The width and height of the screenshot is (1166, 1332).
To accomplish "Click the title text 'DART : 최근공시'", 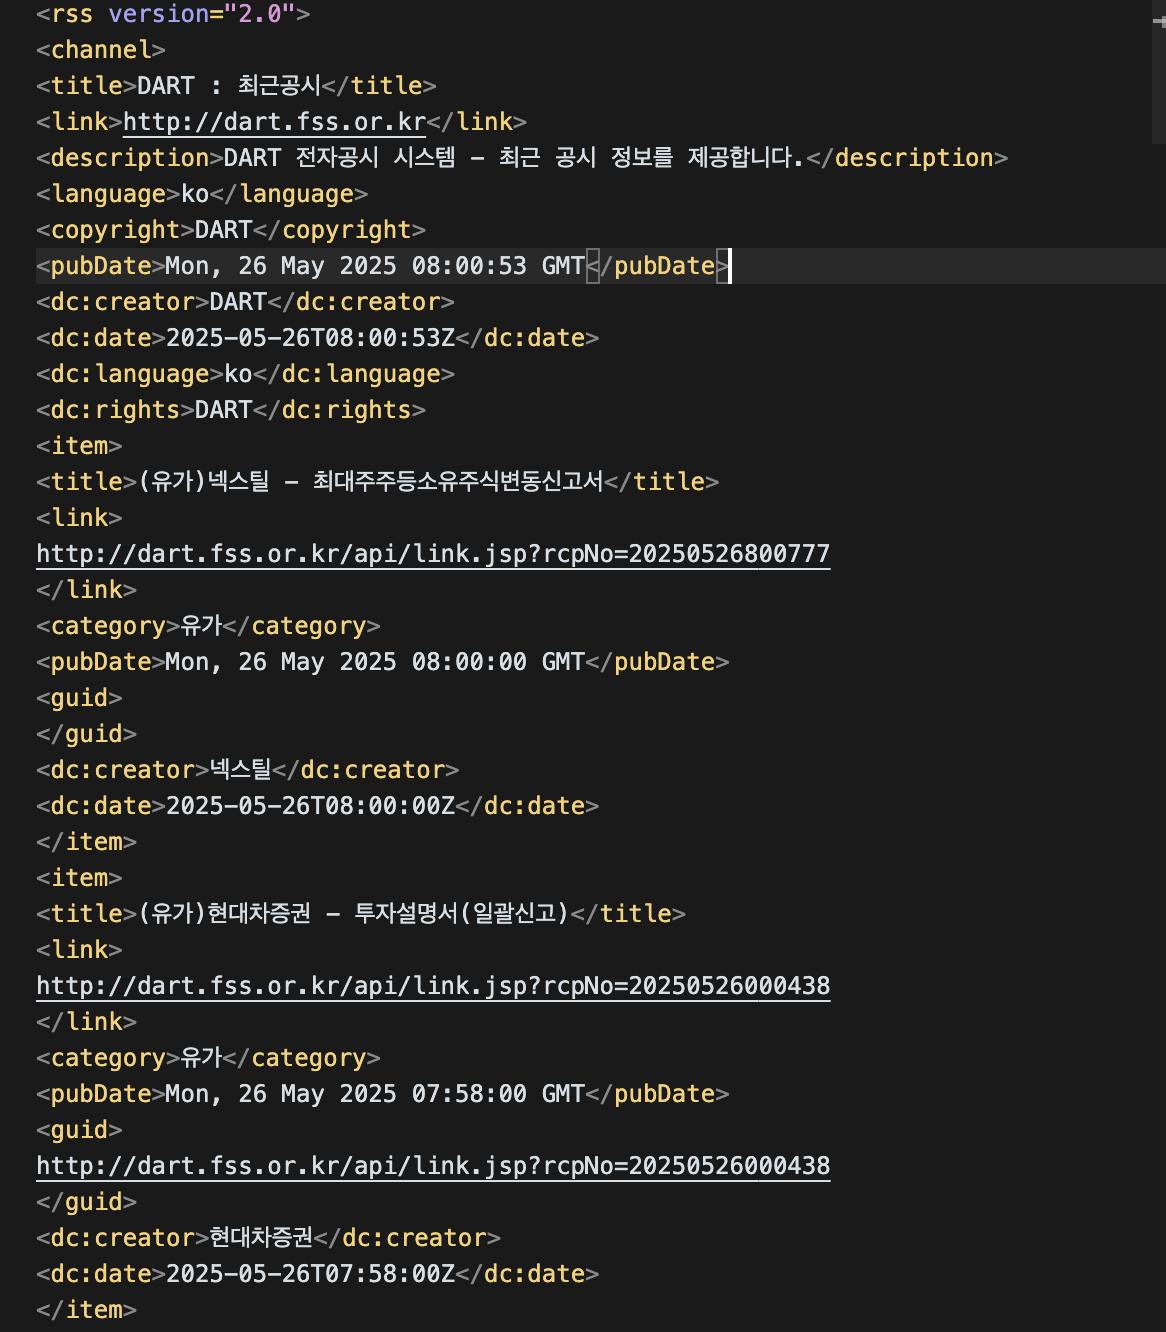I will click(x=229, y=86).
